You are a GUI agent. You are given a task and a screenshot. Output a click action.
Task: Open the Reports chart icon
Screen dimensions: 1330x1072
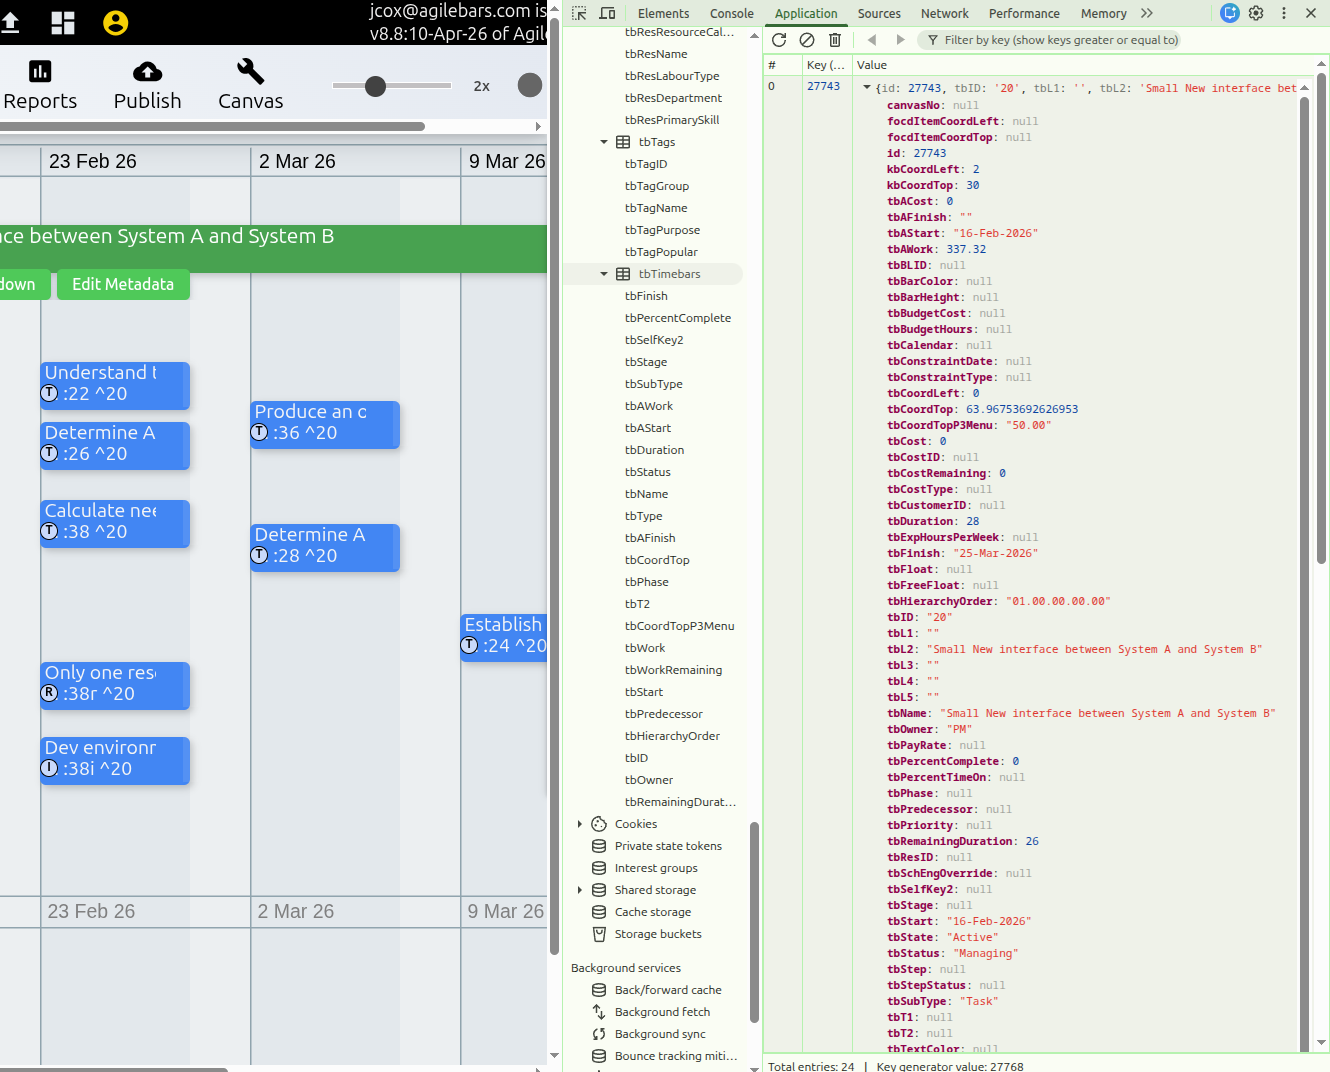pyautogui.click(x=40, y=71)
